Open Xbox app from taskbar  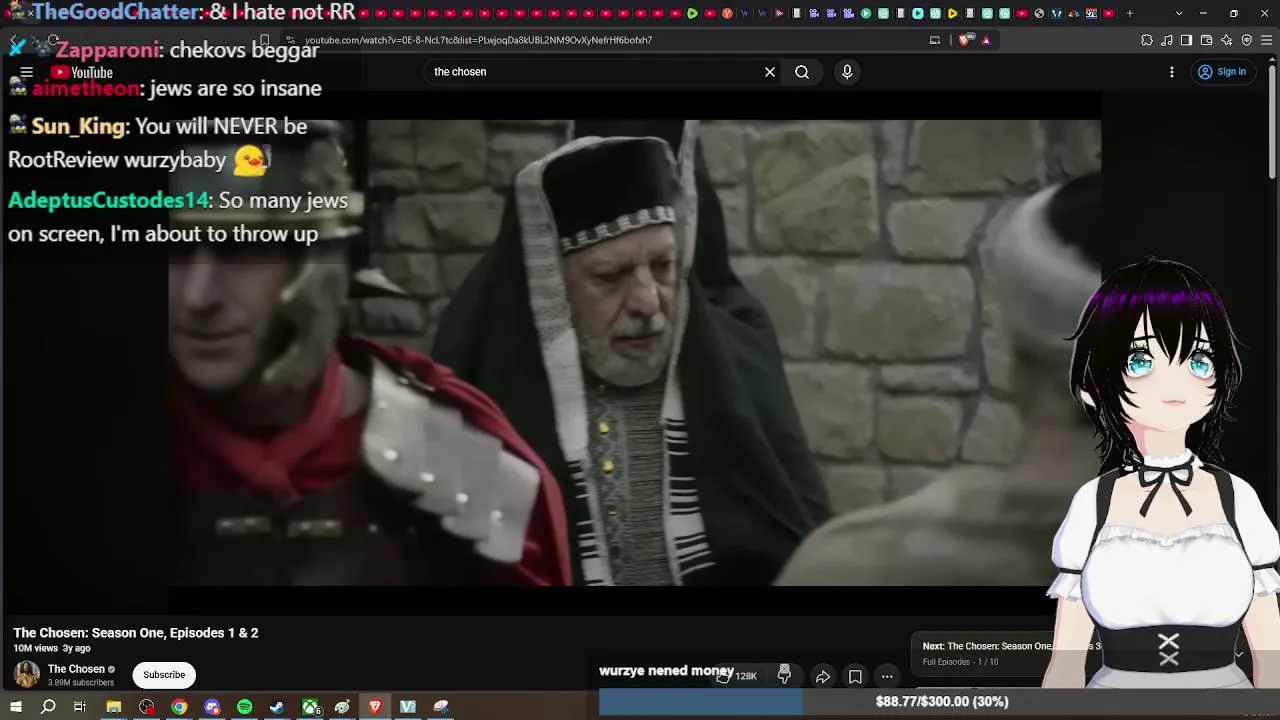pyautogui.click(x=311, y=707)
